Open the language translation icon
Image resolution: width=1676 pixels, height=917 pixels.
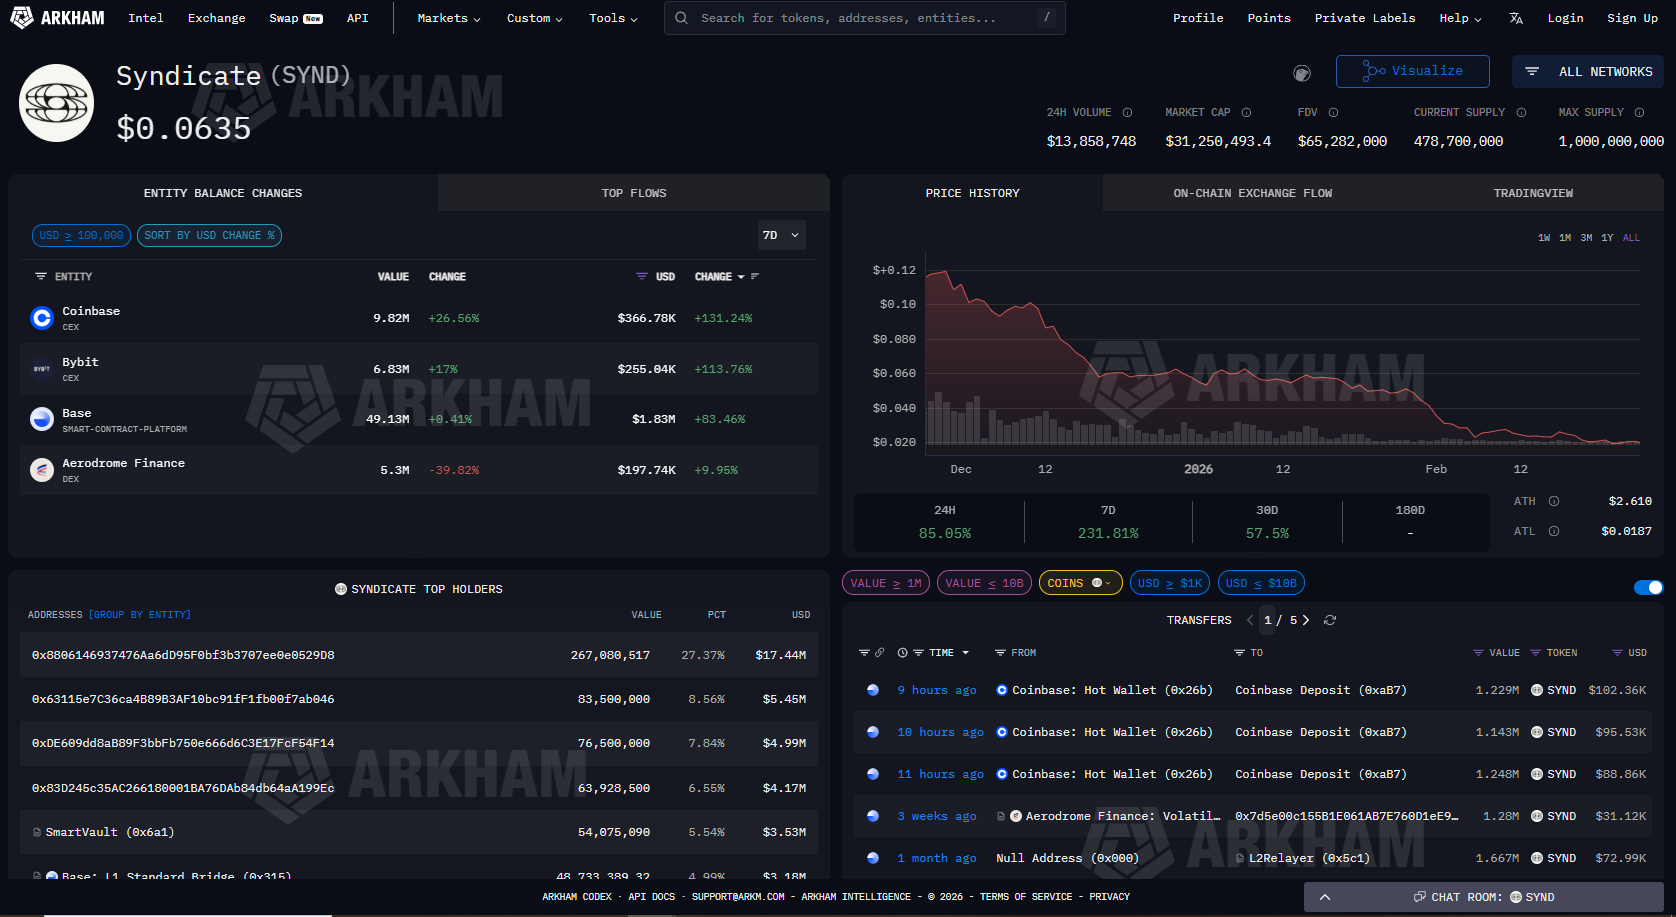(1516, 17)
